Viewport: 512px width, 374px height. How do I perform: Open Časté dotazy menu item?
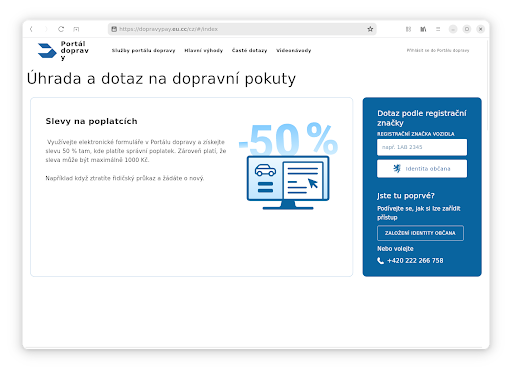click(249, 51)
